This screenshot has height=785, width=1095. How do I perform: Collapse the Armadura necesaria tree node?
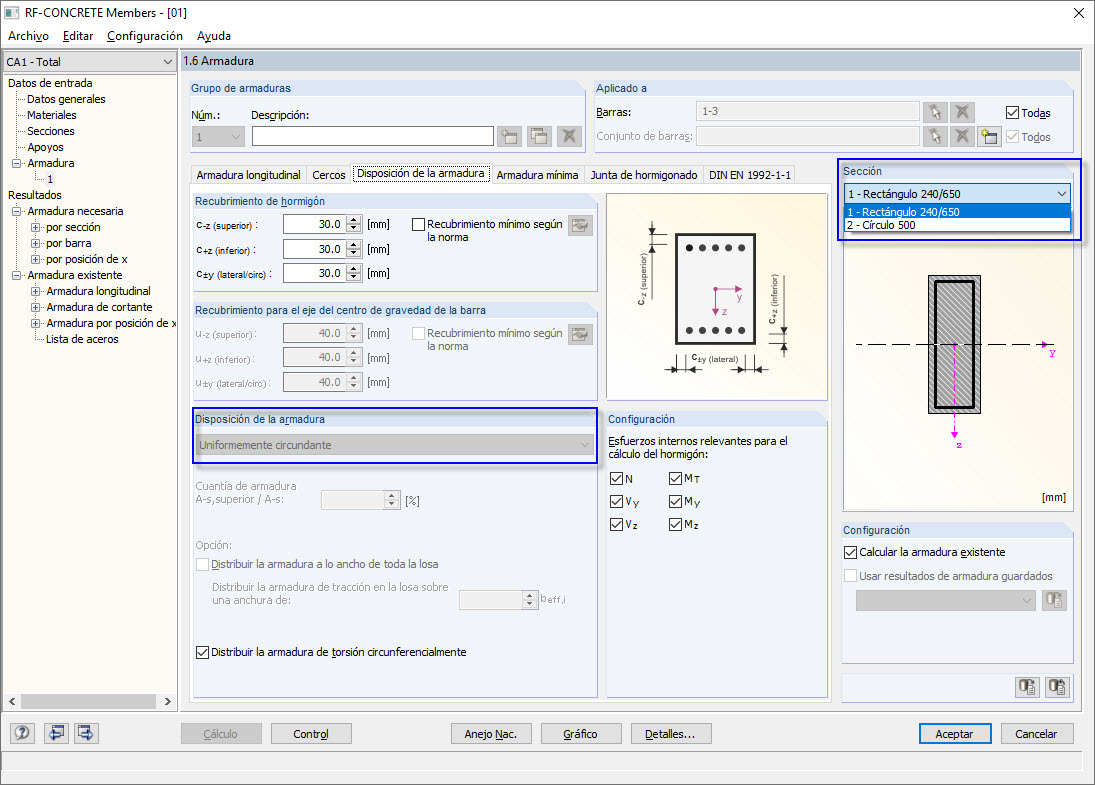pos(16,211)
